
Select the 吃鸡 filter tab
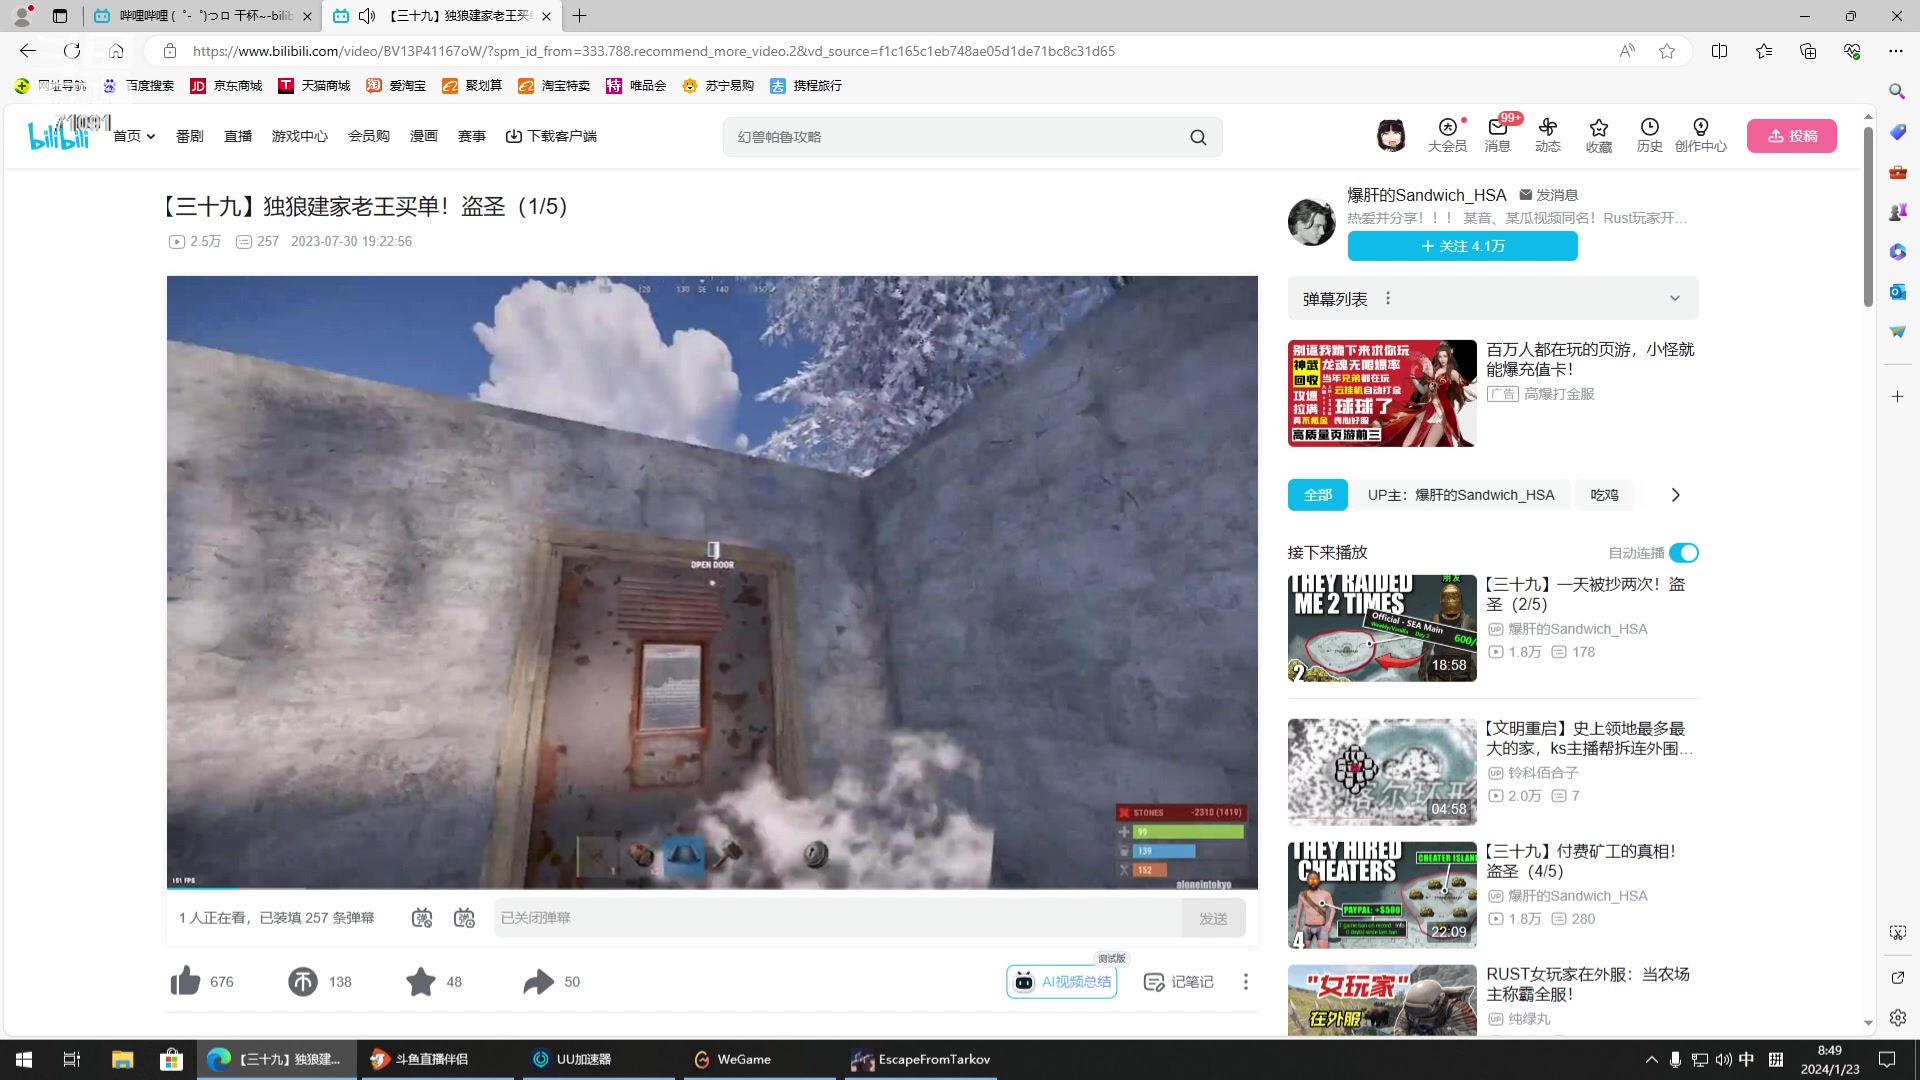(x=1605, y=495)
